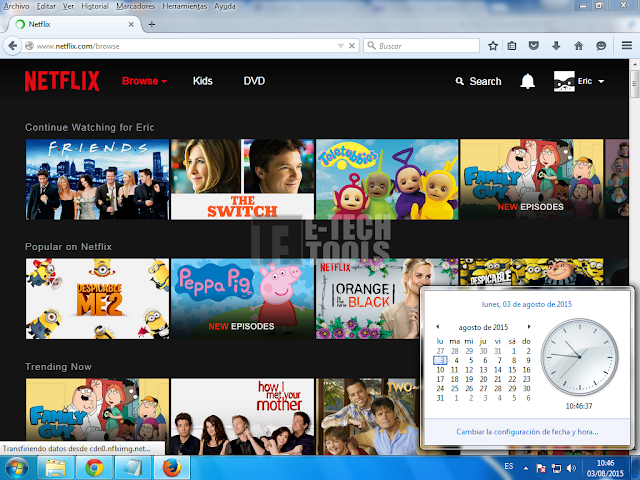
Task: Click the Firefox back arrow button
Action: 13,46
